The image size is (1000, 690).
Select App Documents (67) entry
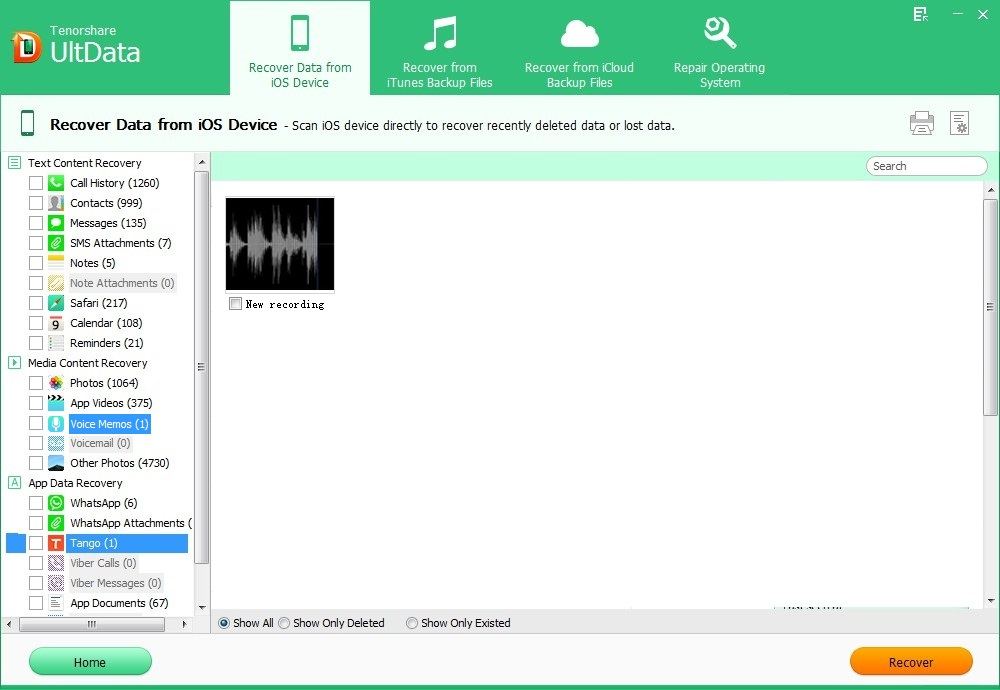click(119, 603)
